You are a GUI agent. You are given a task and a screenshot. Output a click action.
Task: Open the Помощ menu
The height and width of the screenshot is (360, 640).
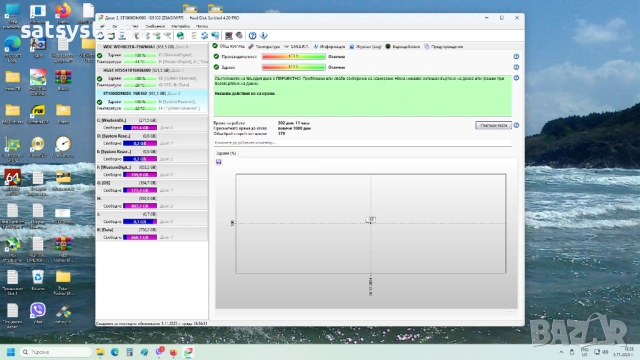(x=202, y=26)
